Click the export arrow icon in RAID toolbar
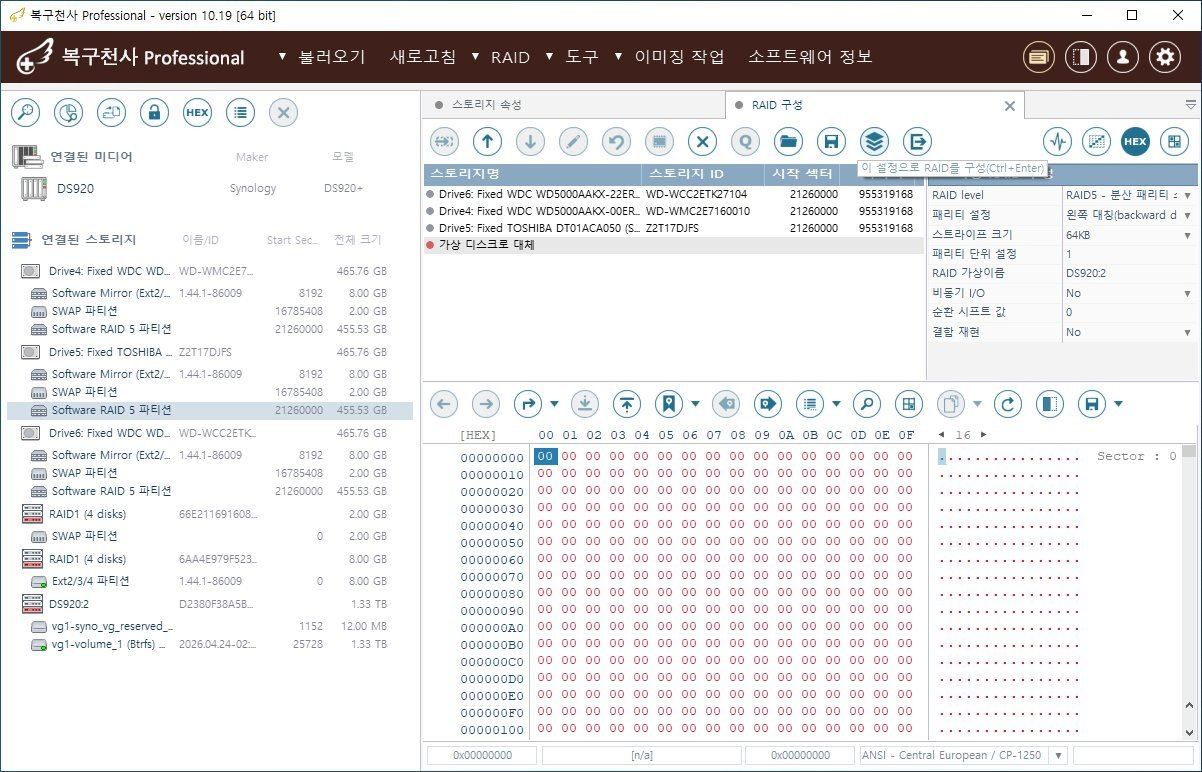The image size is (1202, 772). (917, 141)
